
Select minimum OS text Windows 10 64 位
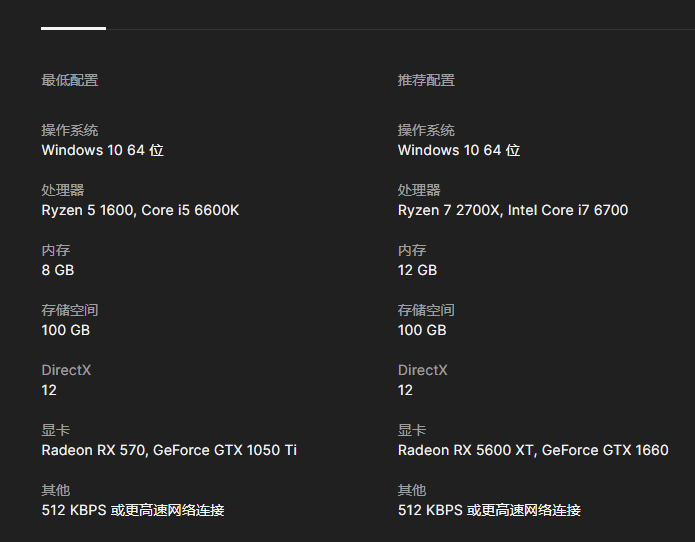(102, 150)
